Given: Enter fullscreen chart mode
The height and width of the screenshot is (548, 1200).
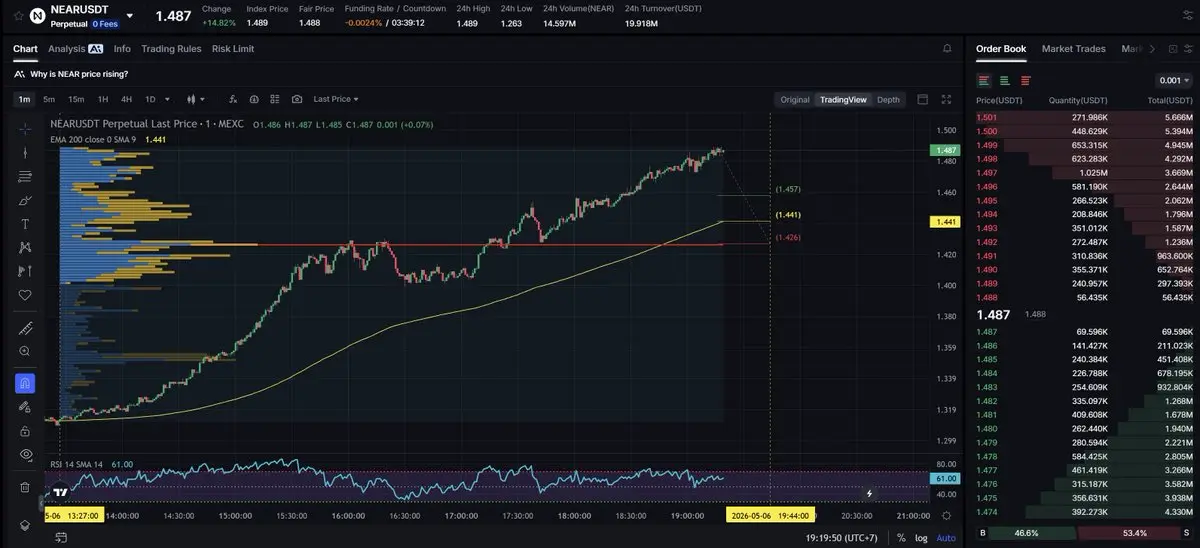Looking at the screenshot, I should pos(947,99).
